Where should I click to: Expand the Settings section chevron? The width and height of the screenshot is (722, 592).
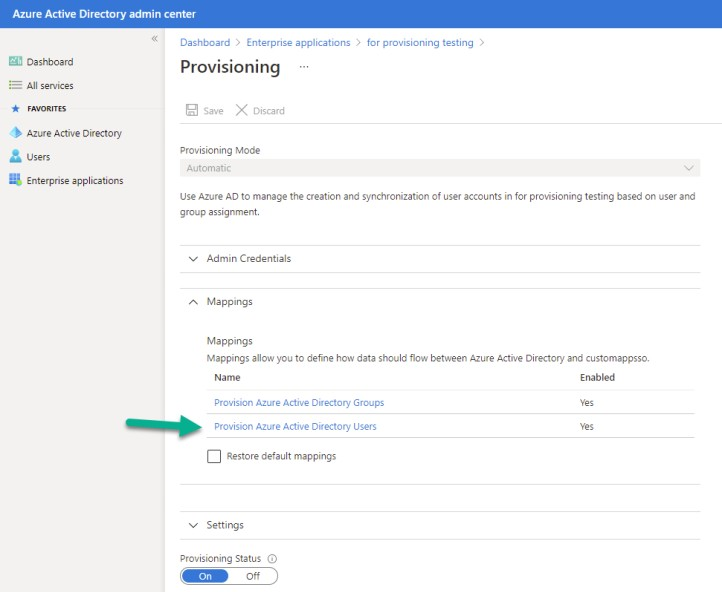(x=193, y=525)
